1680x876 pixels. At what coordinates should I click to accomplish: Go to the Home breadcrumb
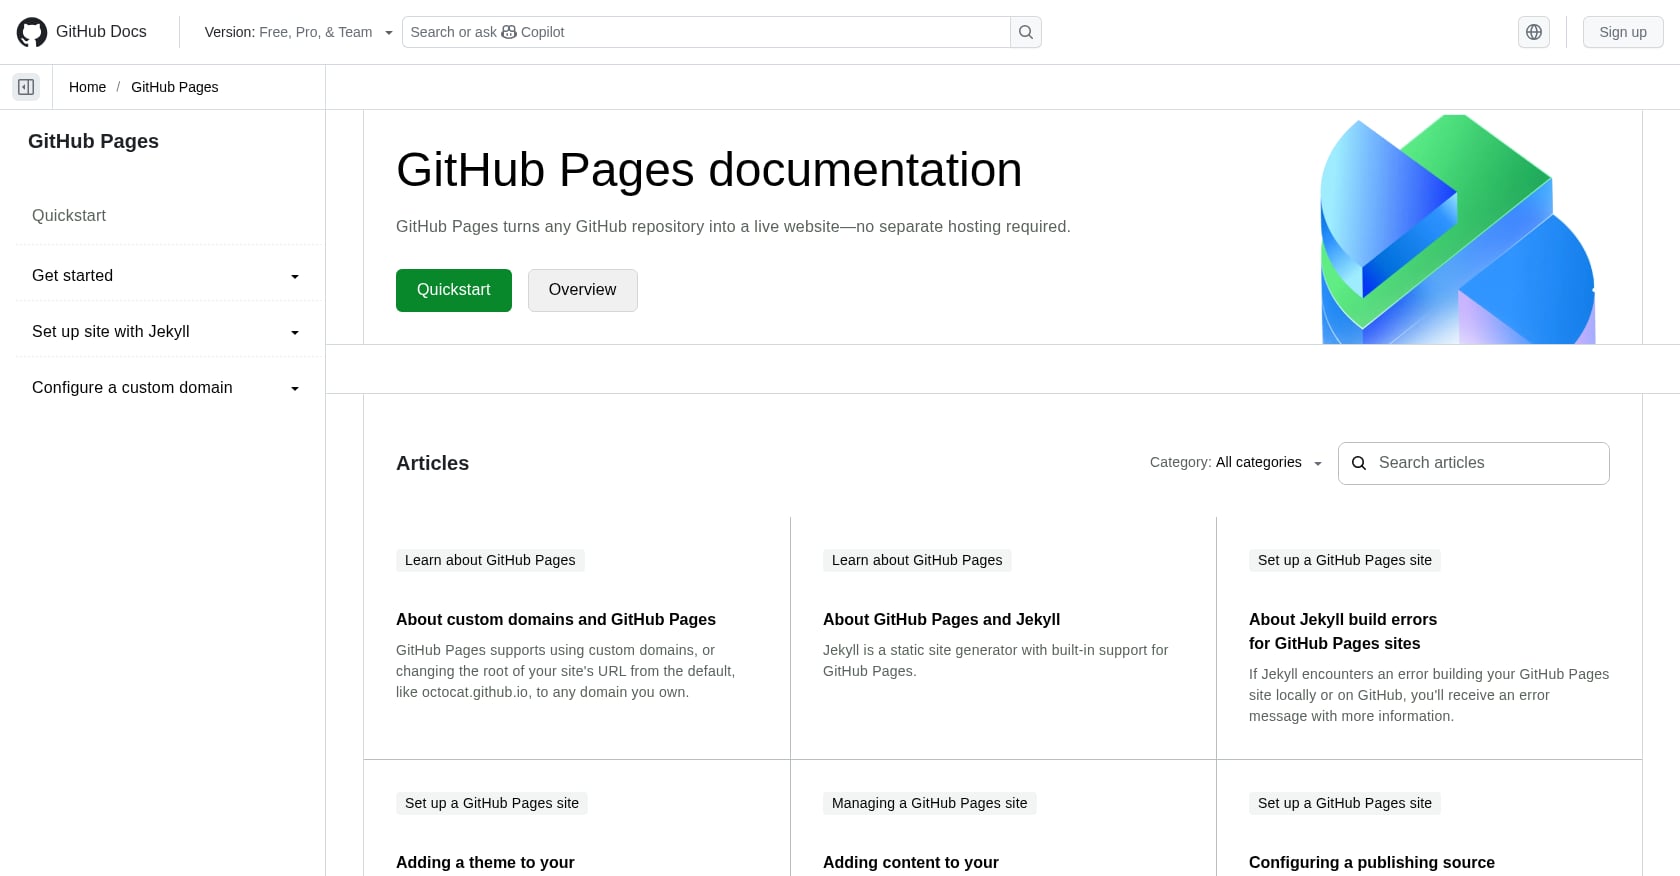[x=87, y=87]
